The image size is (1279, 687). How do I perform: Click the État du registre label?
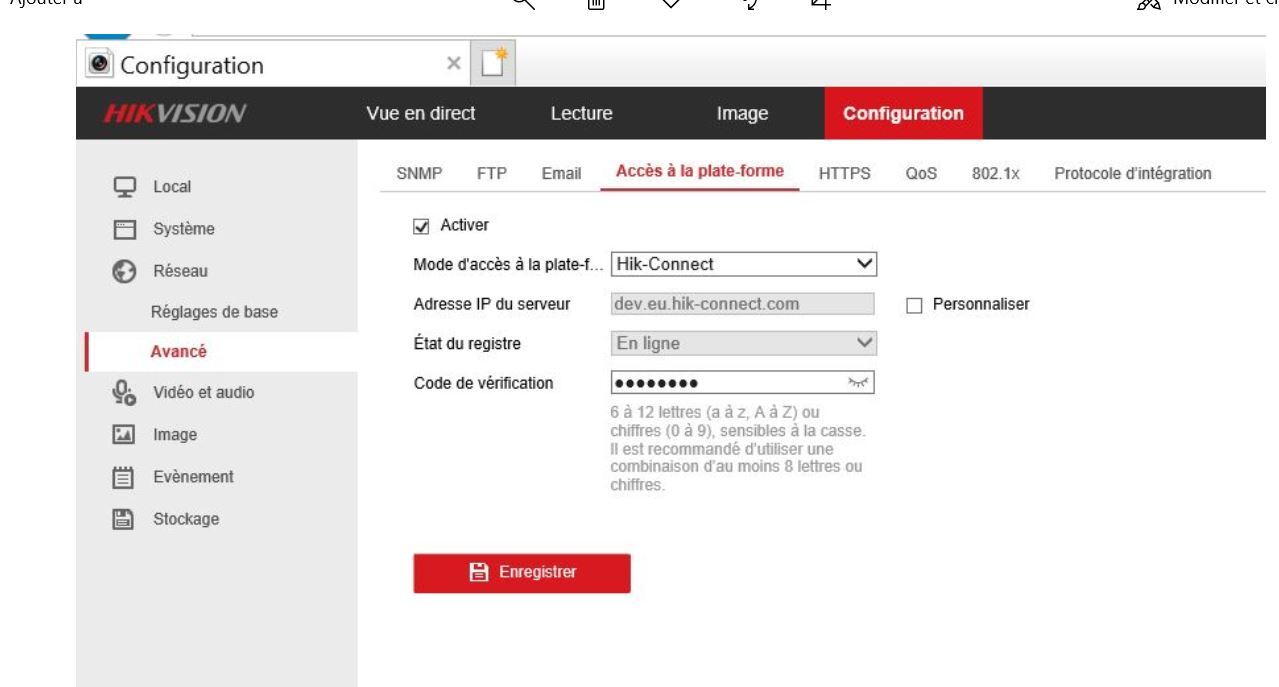[468, 343]
